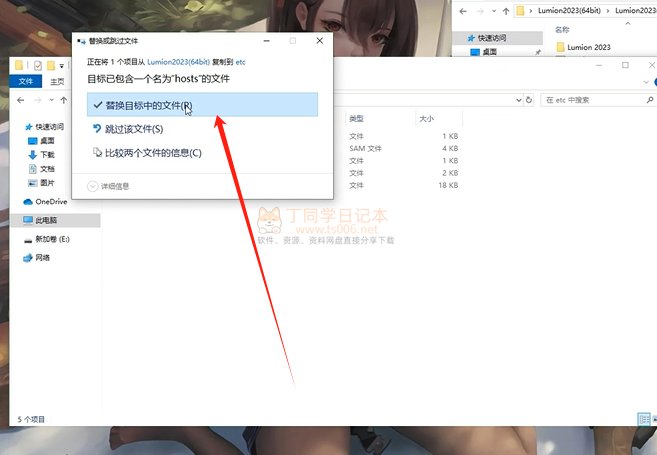
Task: Click the 5 个项目 status text
Action: (31, 419)
